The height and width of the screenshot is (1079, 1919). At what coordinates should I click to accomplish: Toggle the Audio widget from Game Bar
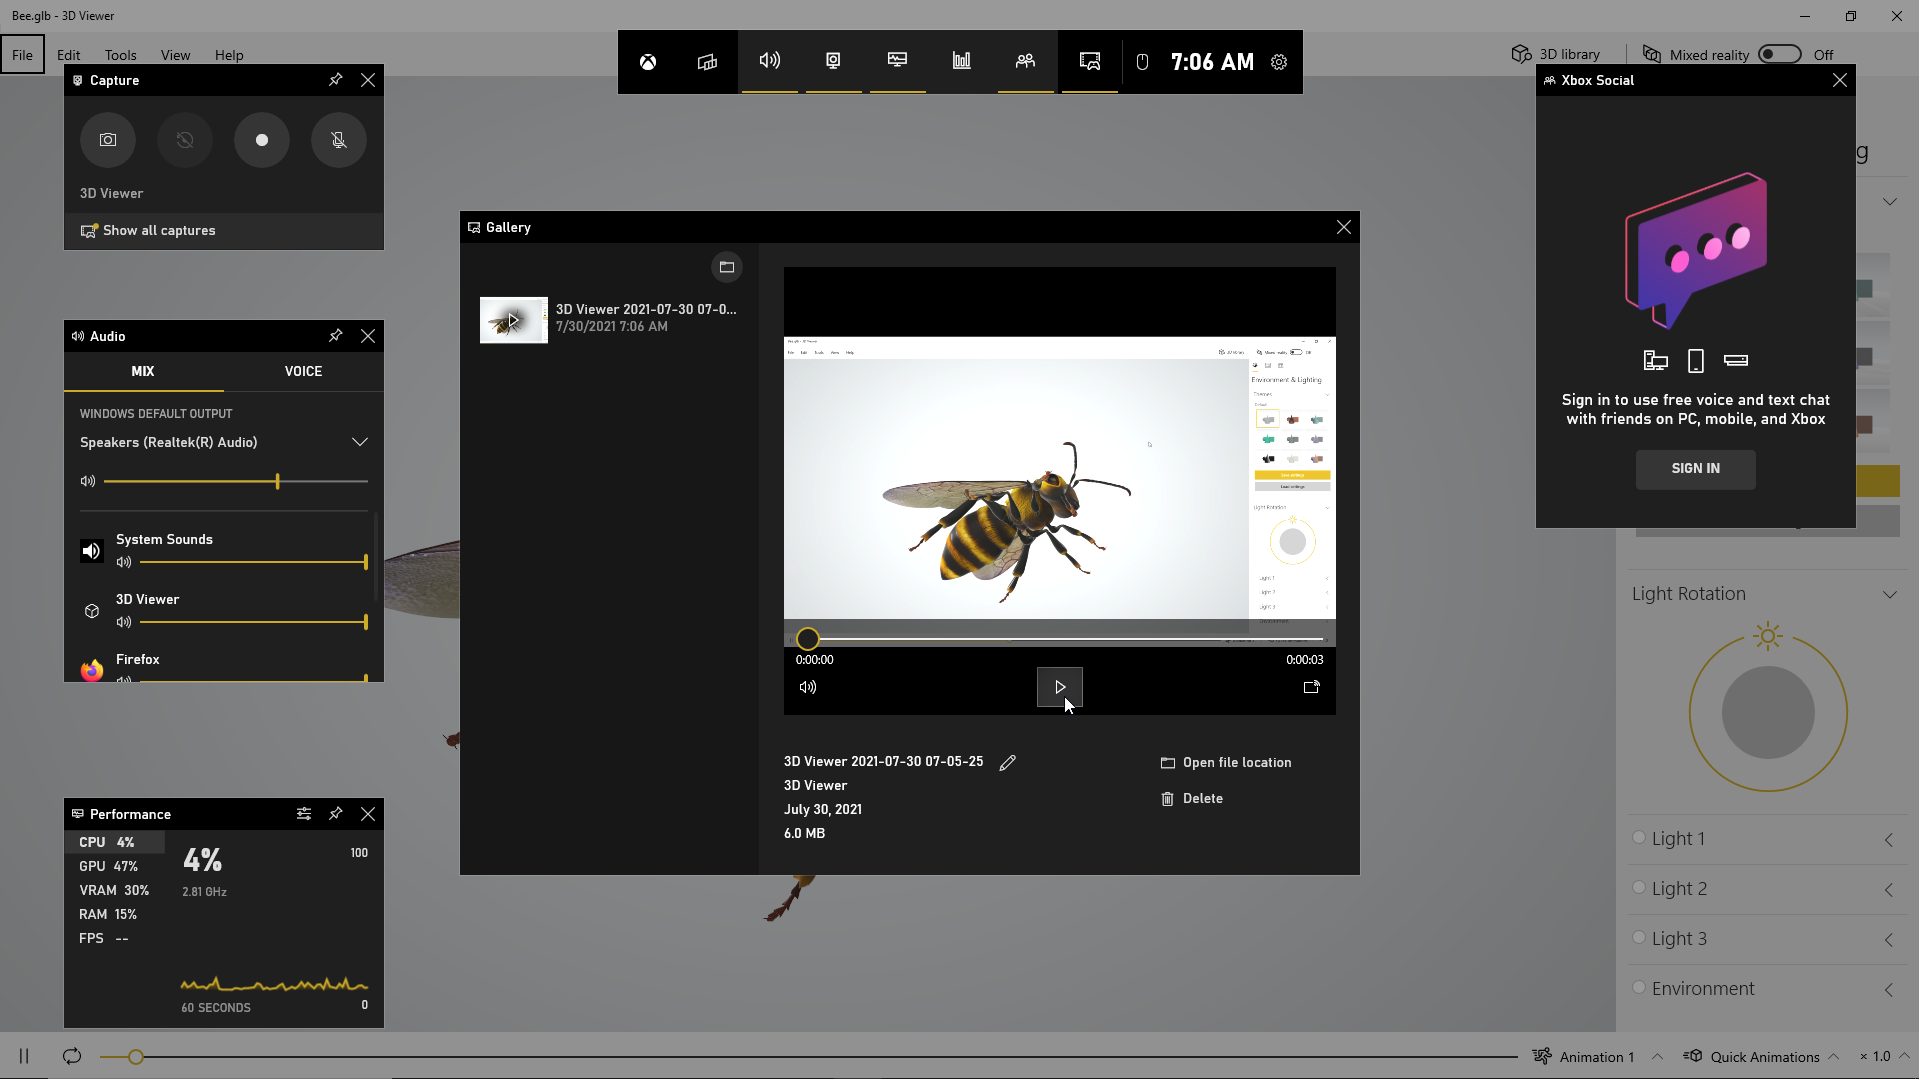(x=769, y=61)
